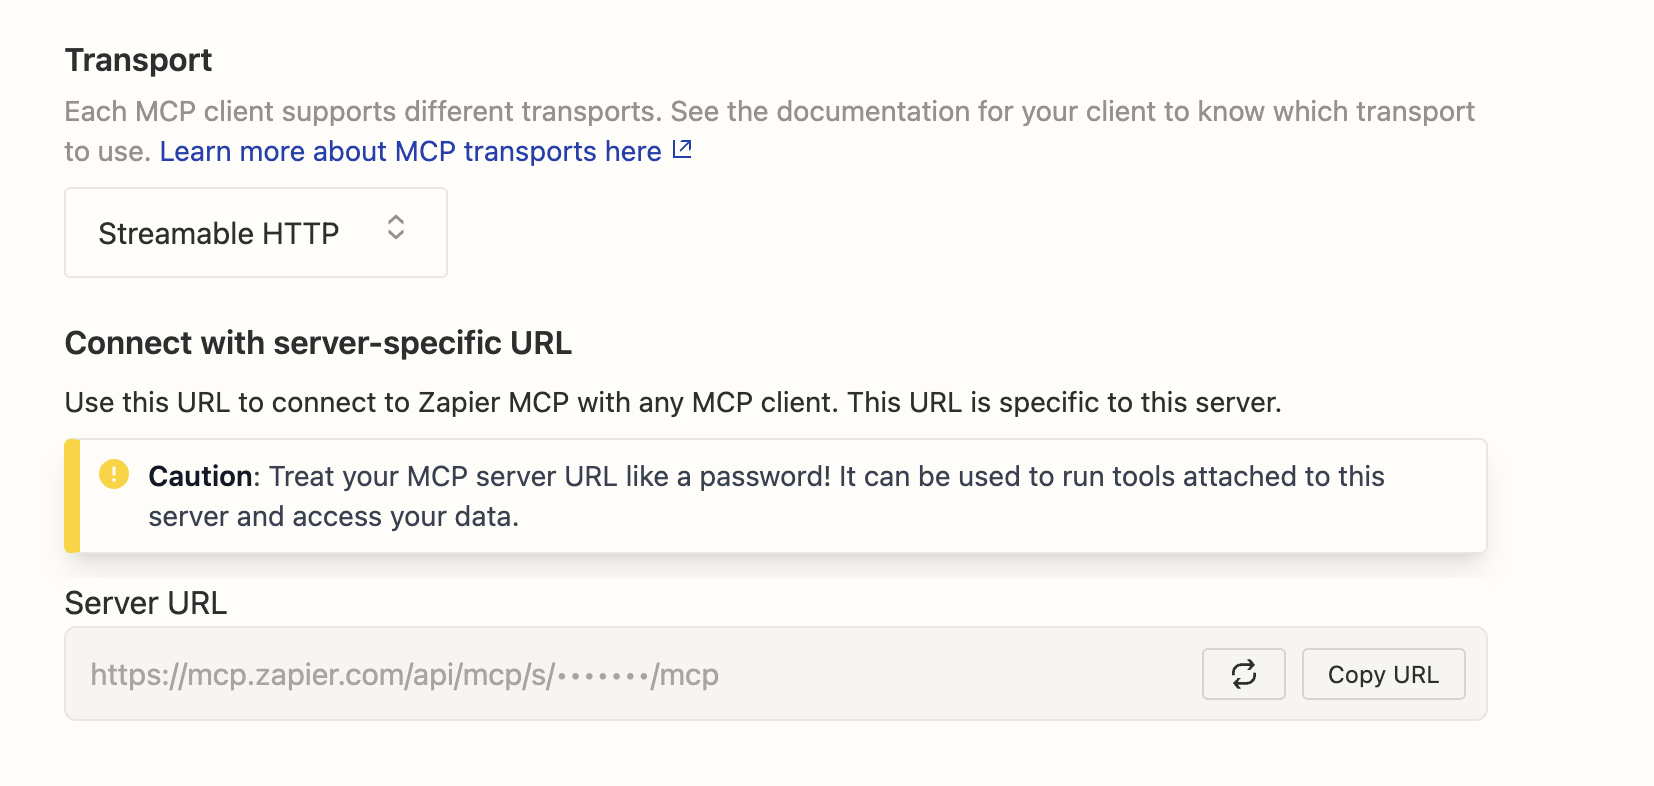The width and height of the screenshot is (1654, 786).
Task: Click the 'Each MCP client supports' description text
Action: coord(230,111)
